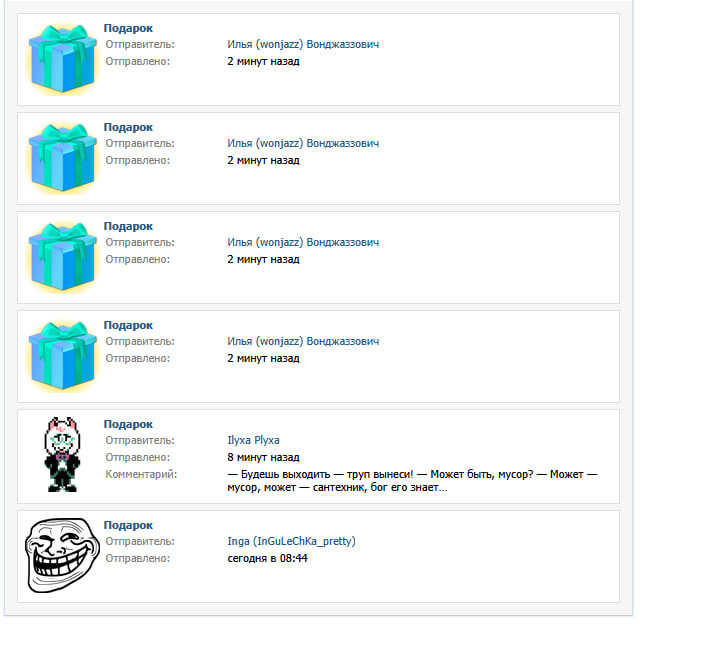Click the third blue gift box image
Image resolution: width=727 pixels, height=667 pixels.
coord(63,257)
